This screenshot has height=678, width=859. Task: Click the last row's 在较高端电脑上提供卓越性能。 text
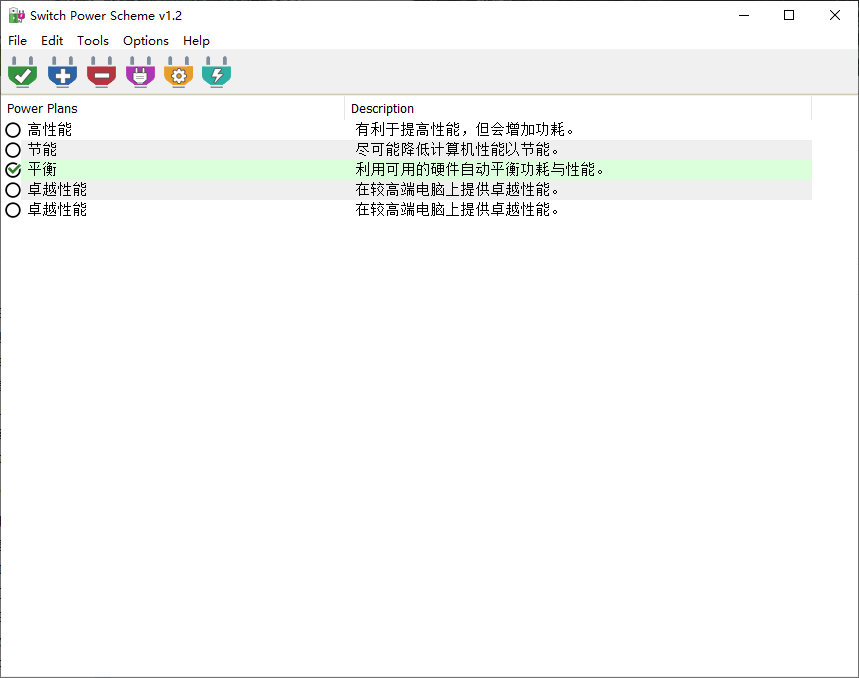click(x=456, y=210)
